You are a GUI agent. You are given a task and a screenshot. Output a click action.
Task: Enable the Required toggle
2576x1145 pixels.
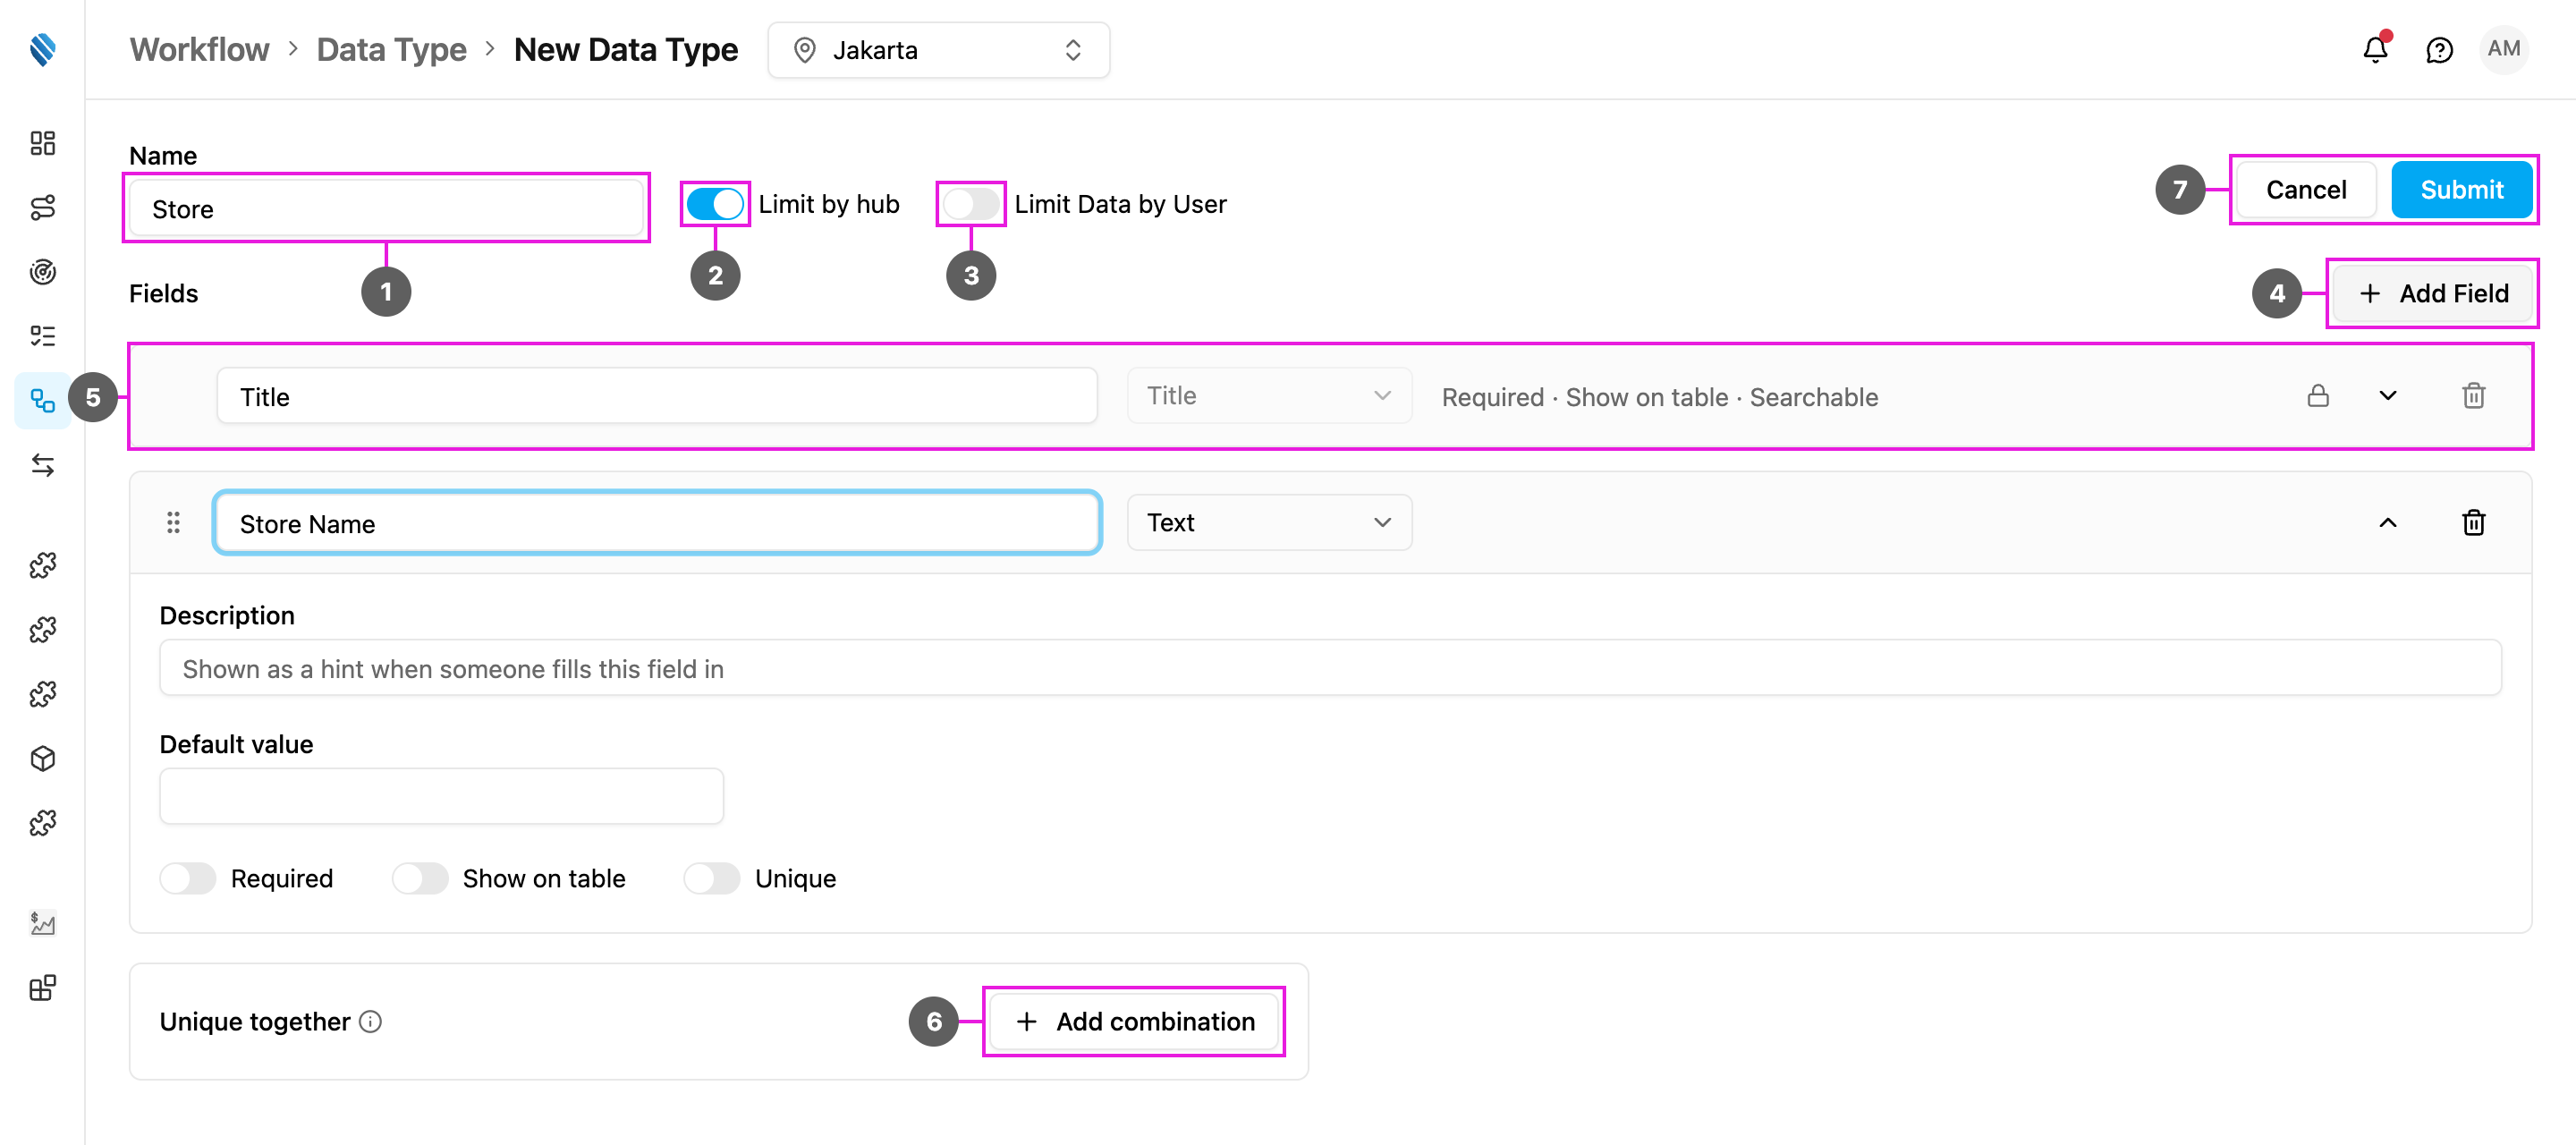click(x=187, y=878)
